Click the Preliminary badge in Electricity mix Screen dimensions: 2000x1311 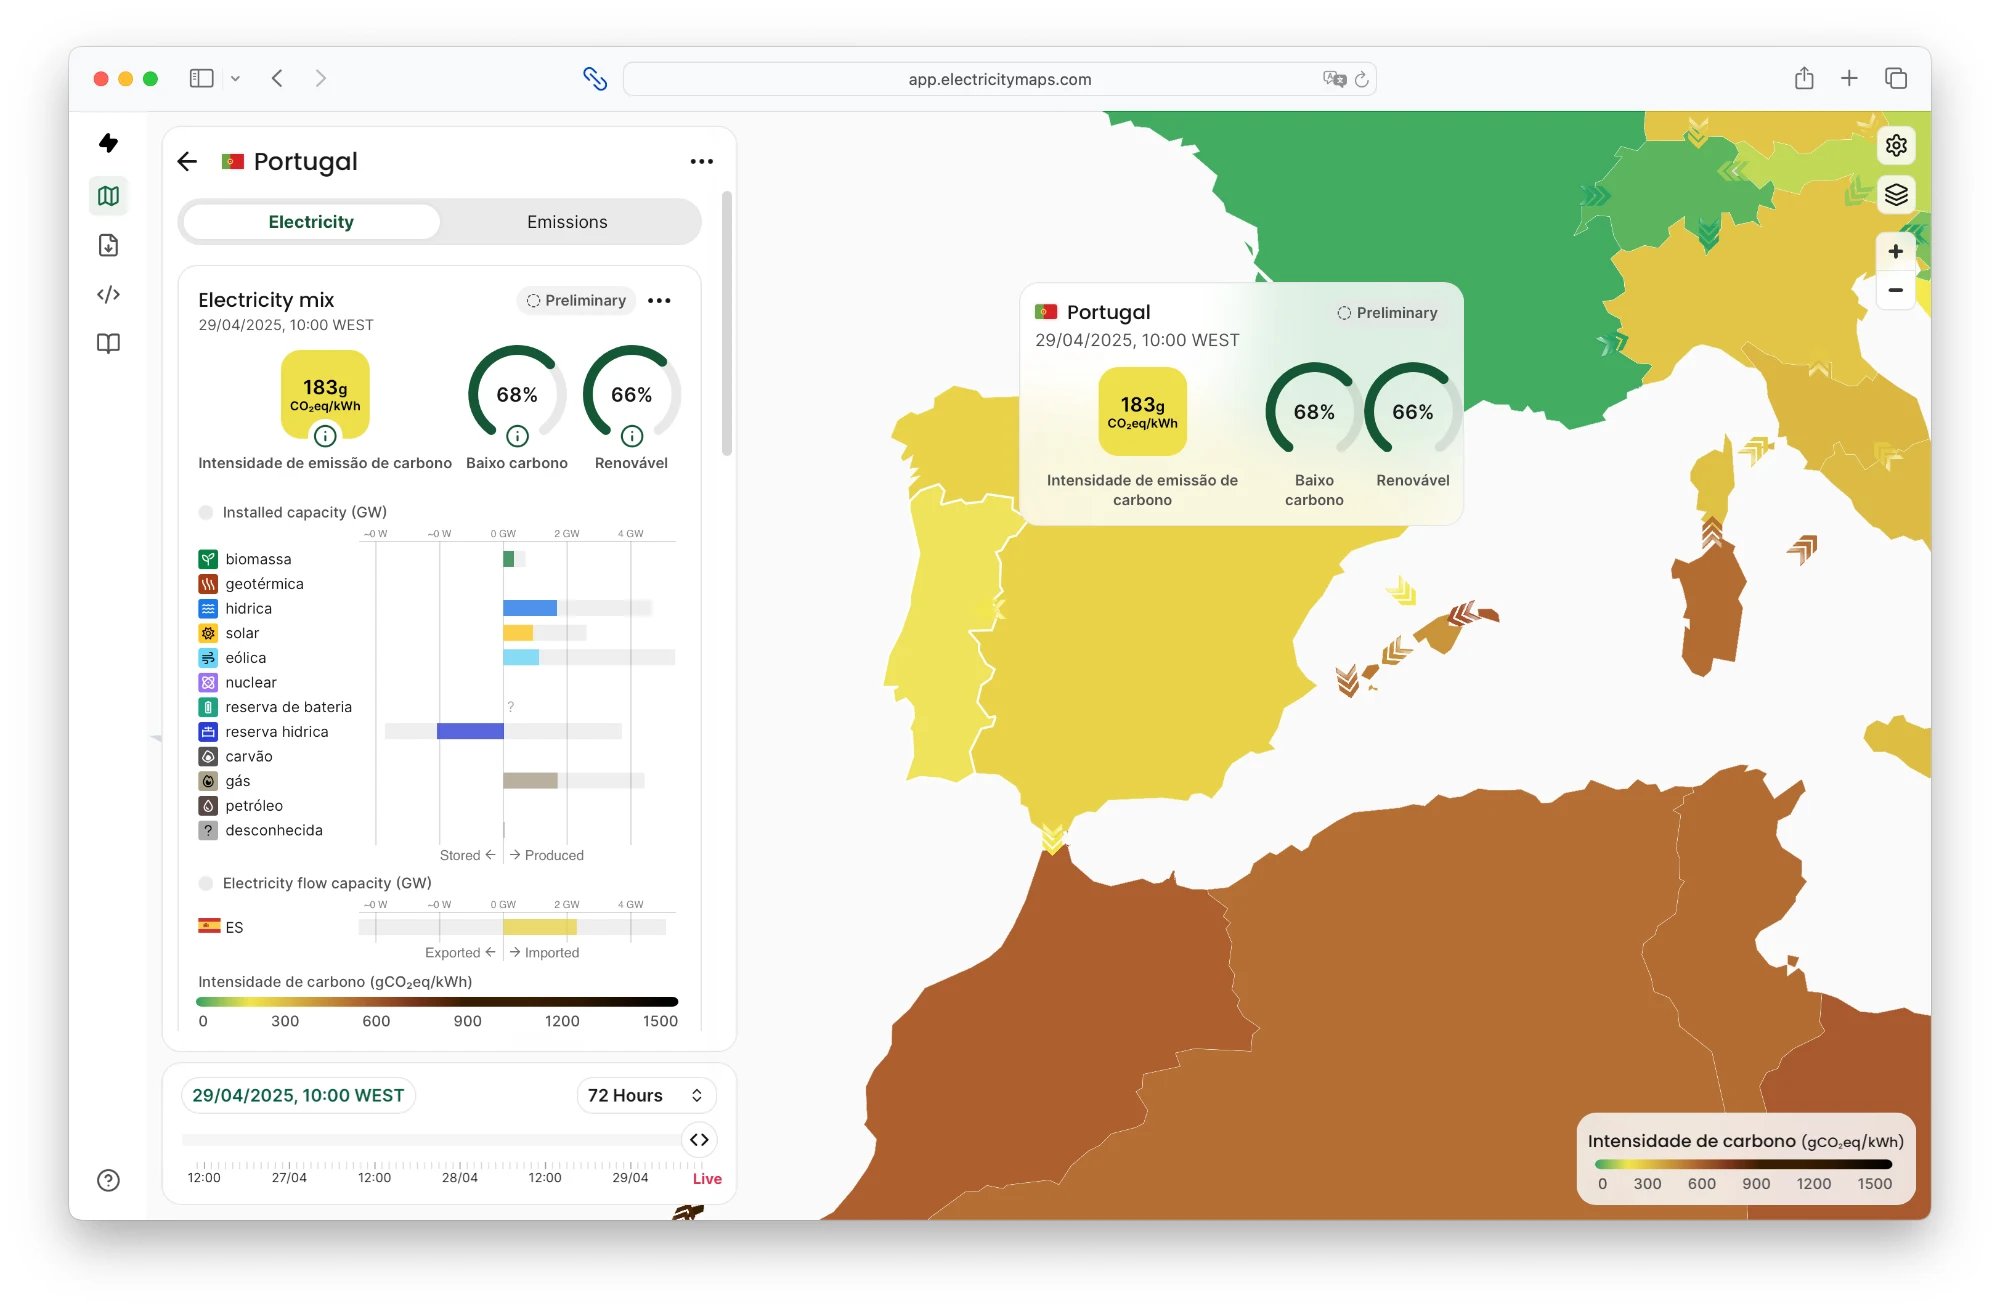577,300
